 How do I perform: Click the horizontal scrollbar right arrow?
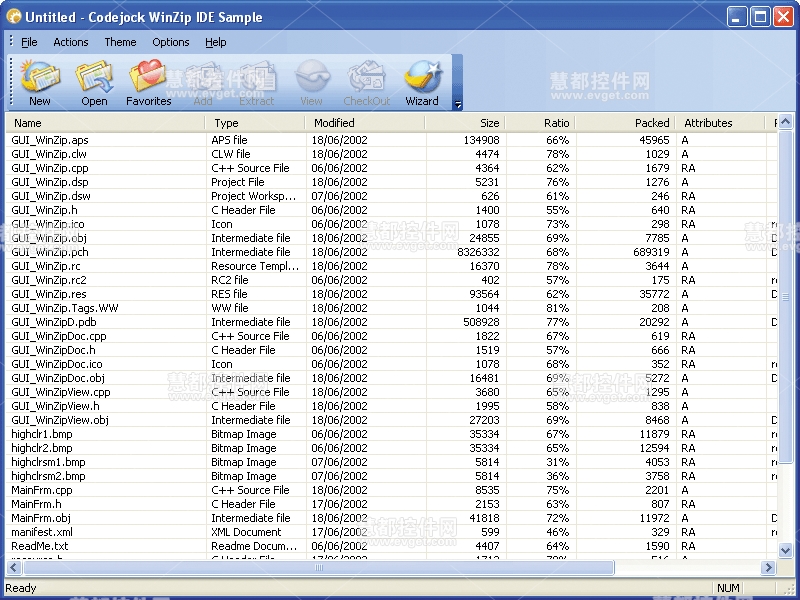[768, 567]
